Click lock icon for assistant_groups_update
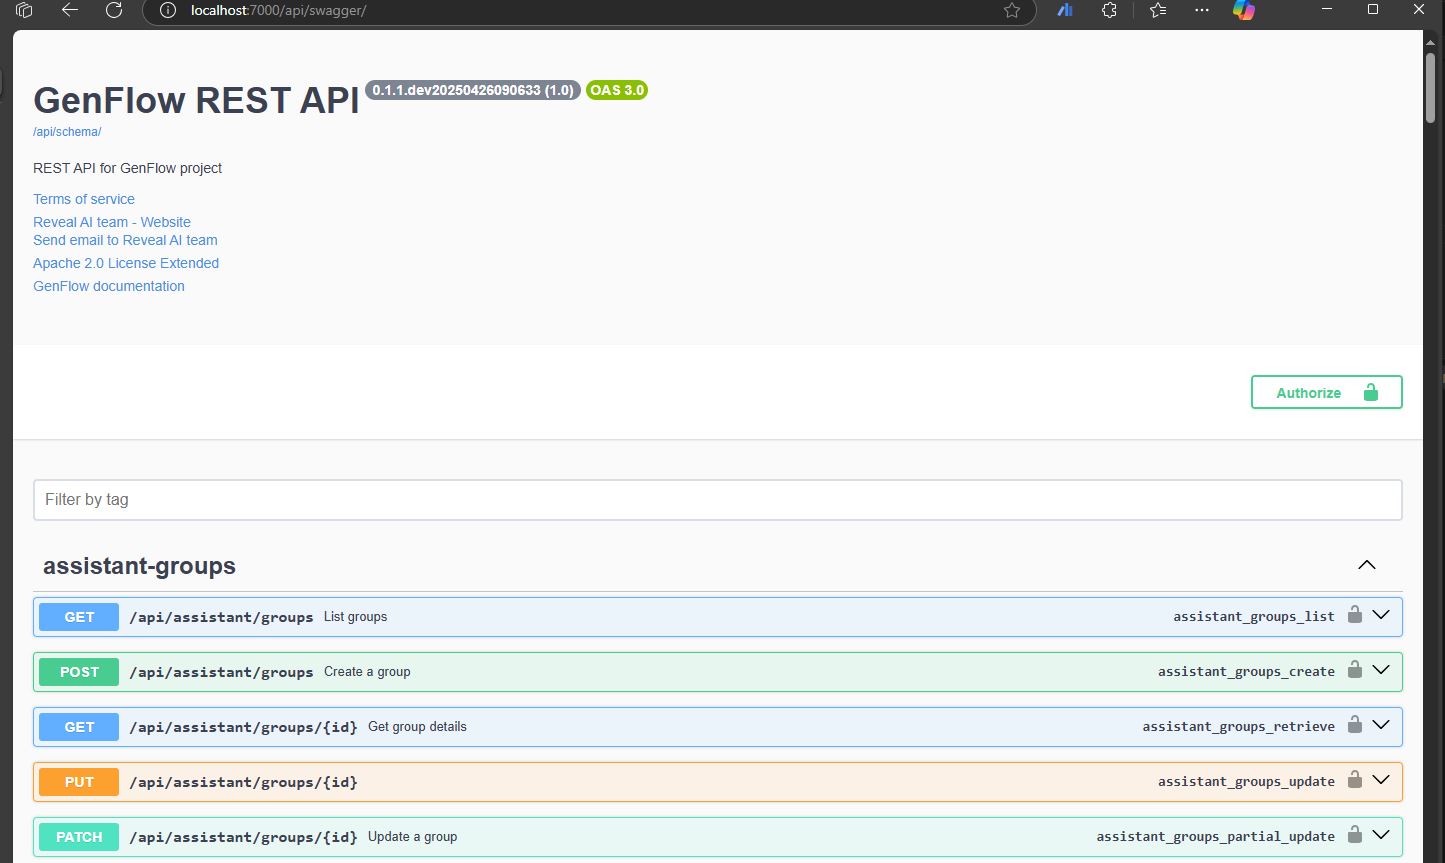The image size is (1445, 863). 1355,780
